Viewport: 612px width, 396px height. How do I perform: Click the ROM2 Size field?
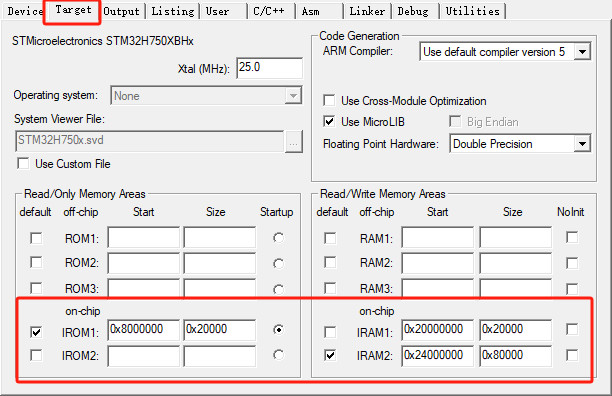(220, 263)
